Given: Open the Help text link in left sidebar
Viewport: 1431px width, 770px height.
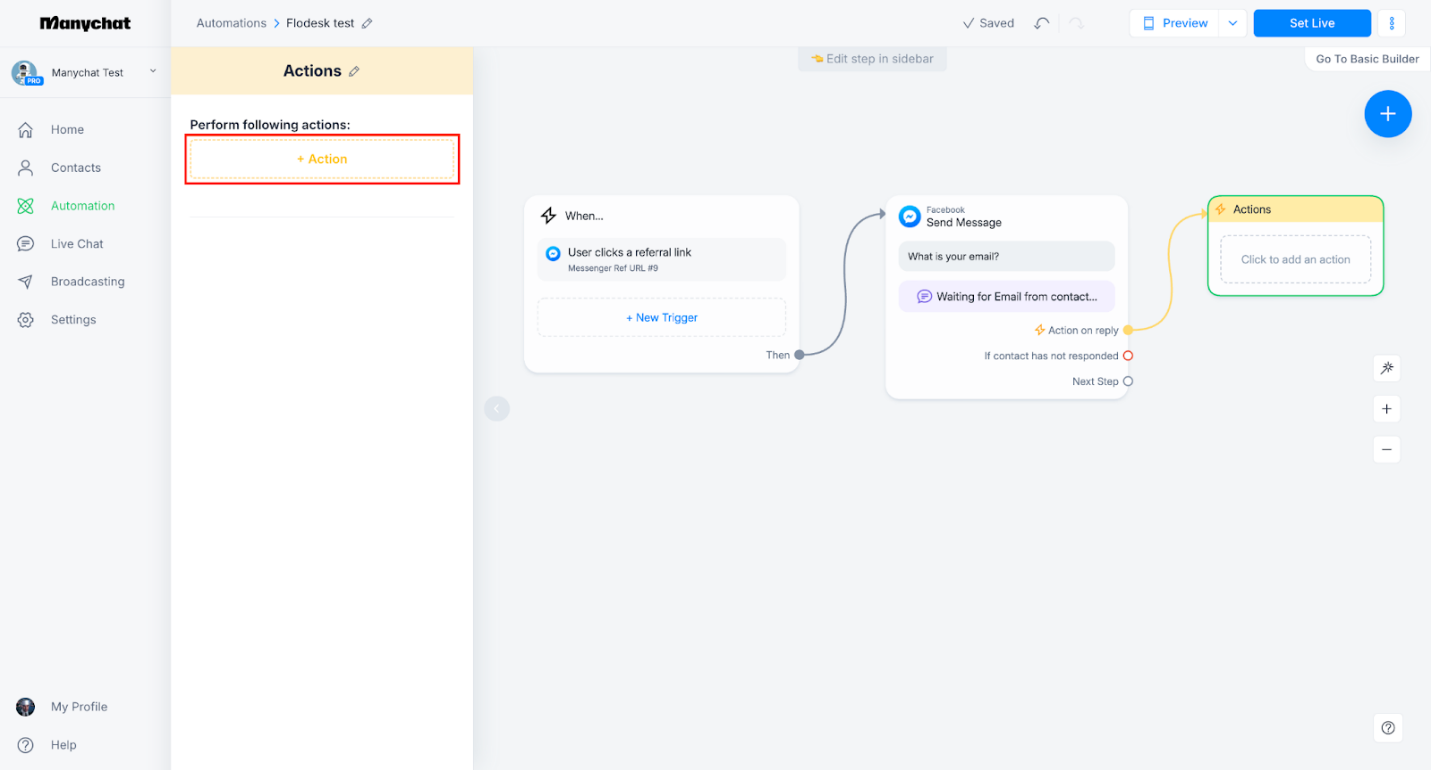Looking at the screenshot, I should coord(64,745).
